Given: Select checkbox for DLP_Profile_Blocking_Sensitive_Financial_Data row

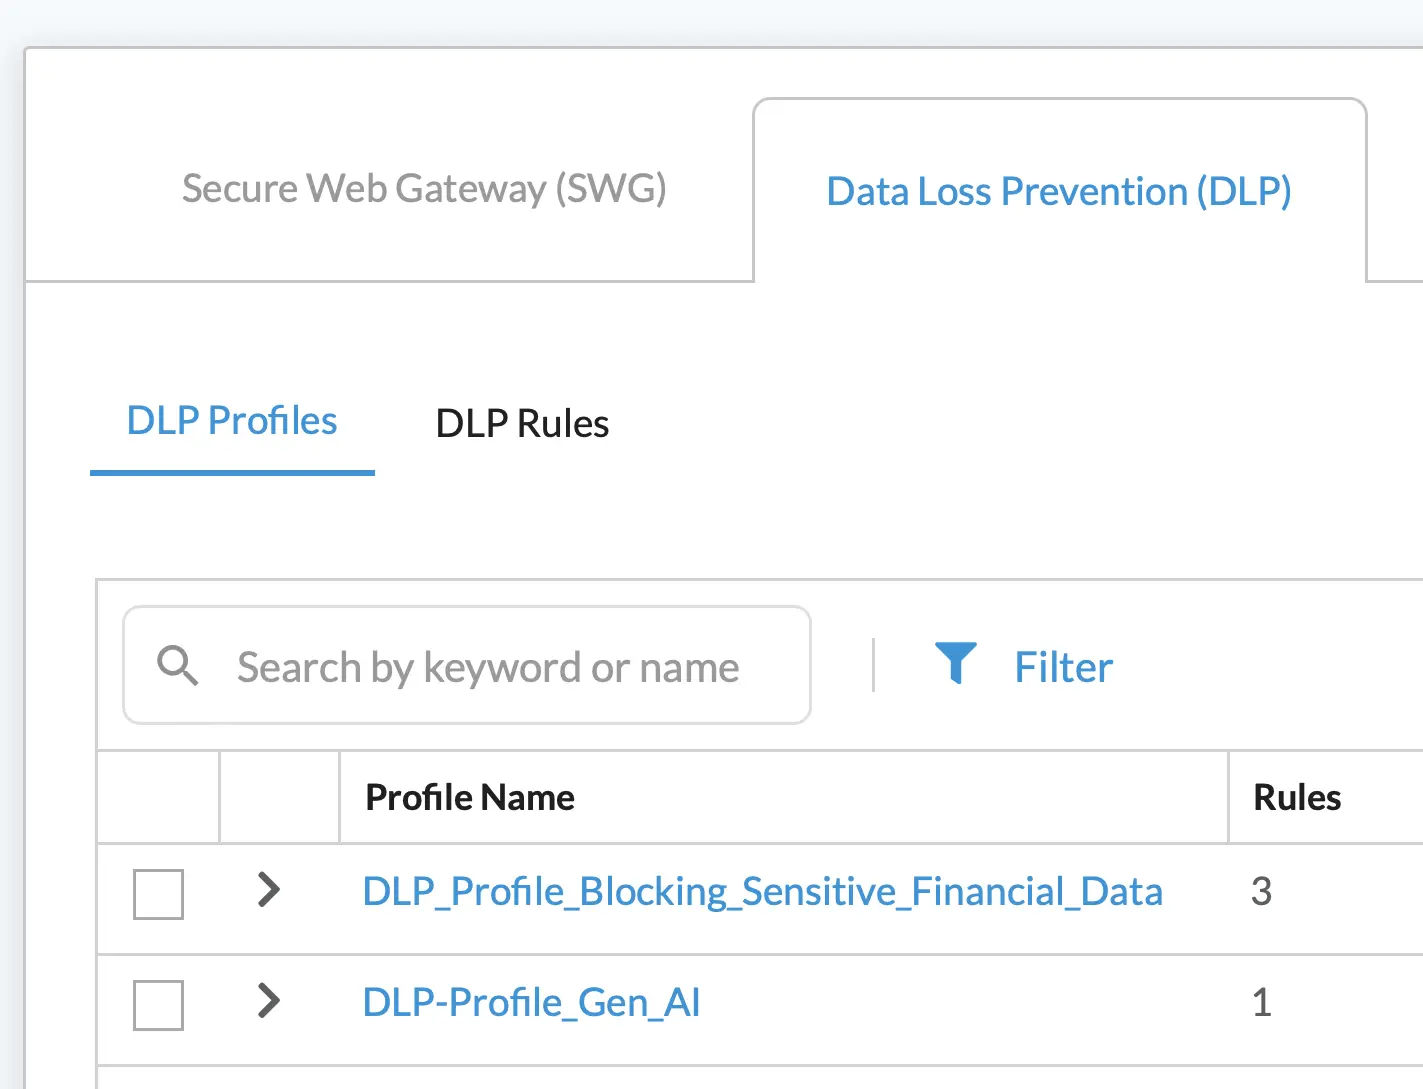Looking at the screenshot, I should tap(158, 894).
